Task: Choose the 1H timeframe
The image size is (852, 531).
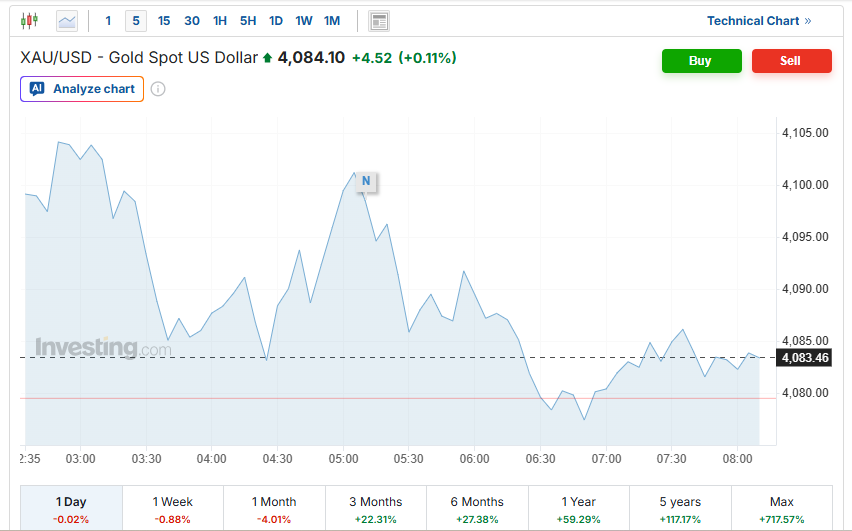Action: coord(220,21)
